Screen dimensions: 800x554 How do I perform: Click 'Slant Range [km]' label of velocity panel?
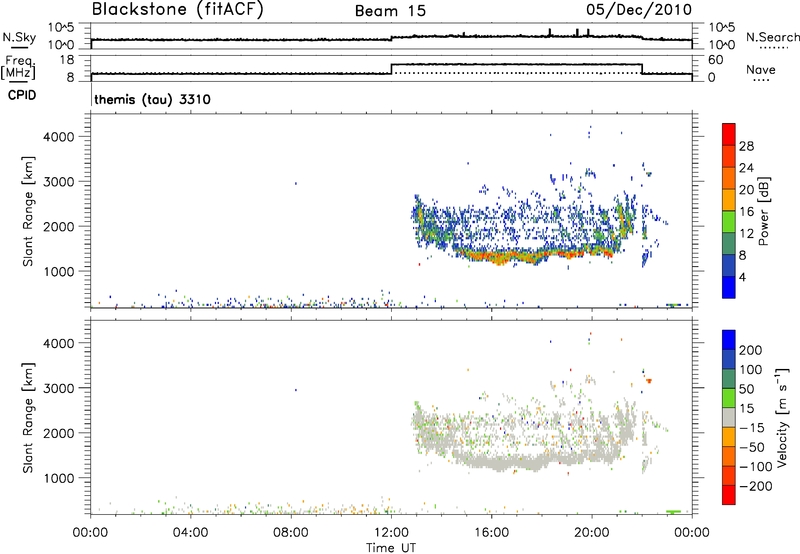28,418
